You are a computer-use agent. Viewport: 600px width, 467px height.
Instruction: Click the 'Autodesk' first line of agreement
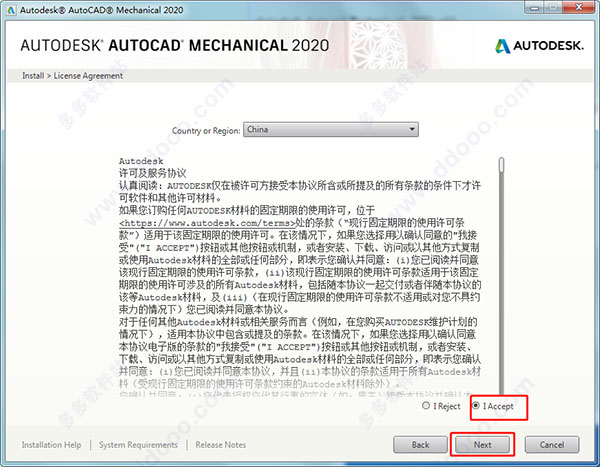[141, 161]
